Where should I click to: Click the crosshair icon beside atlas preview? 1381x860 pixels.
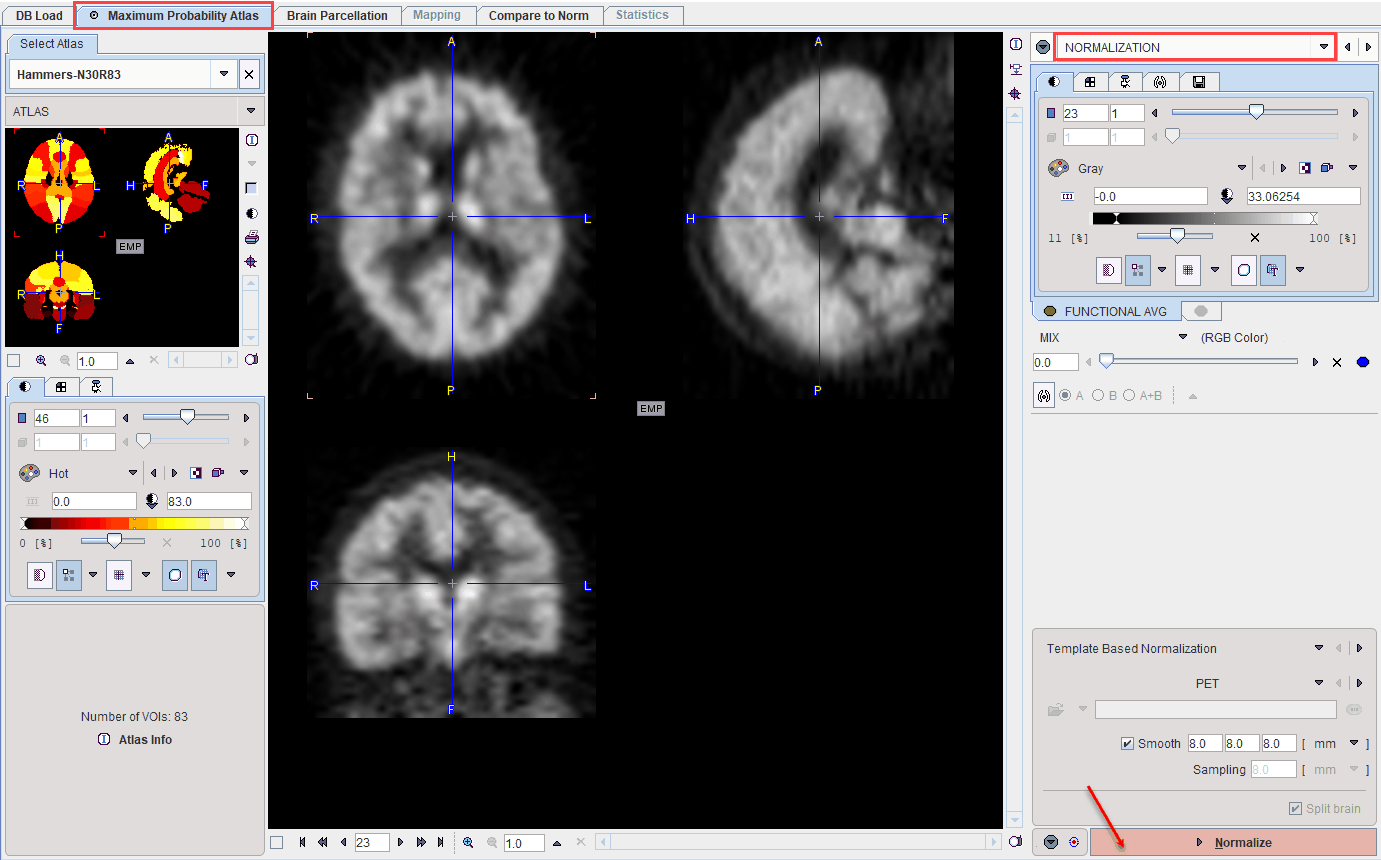point(252,261)
